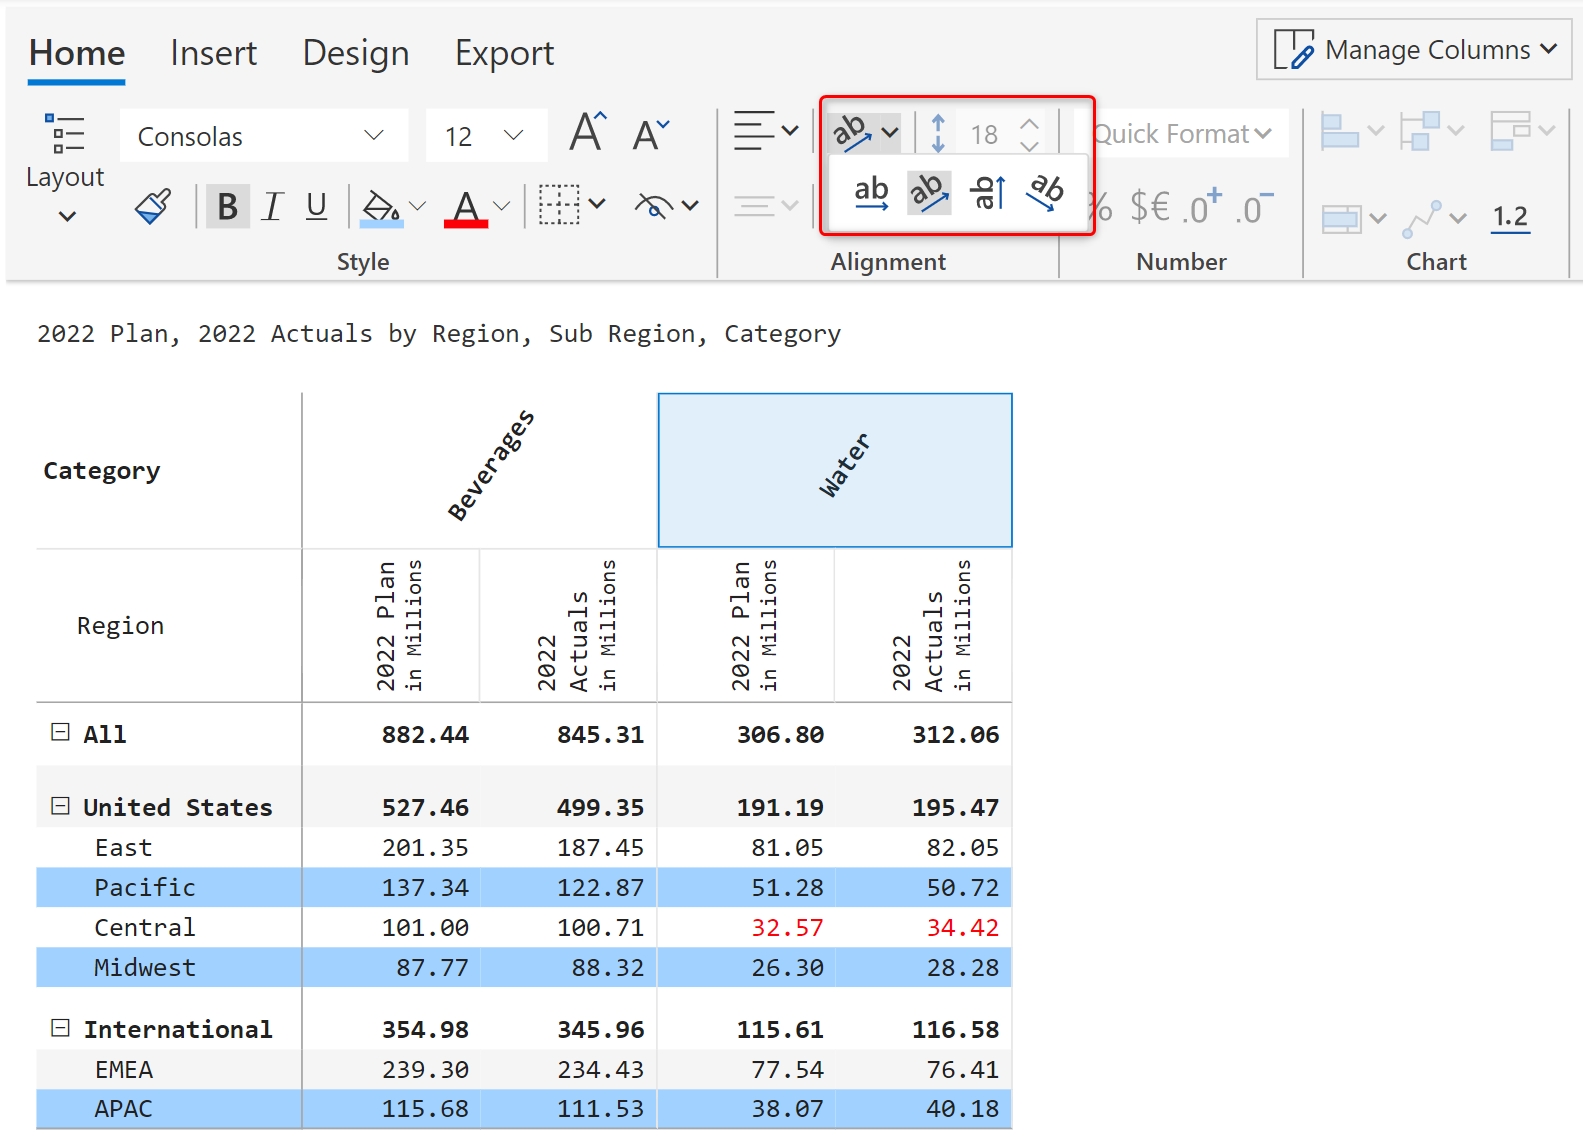
Task: Select the rotate text downward option
Action: click(1046, 192)
